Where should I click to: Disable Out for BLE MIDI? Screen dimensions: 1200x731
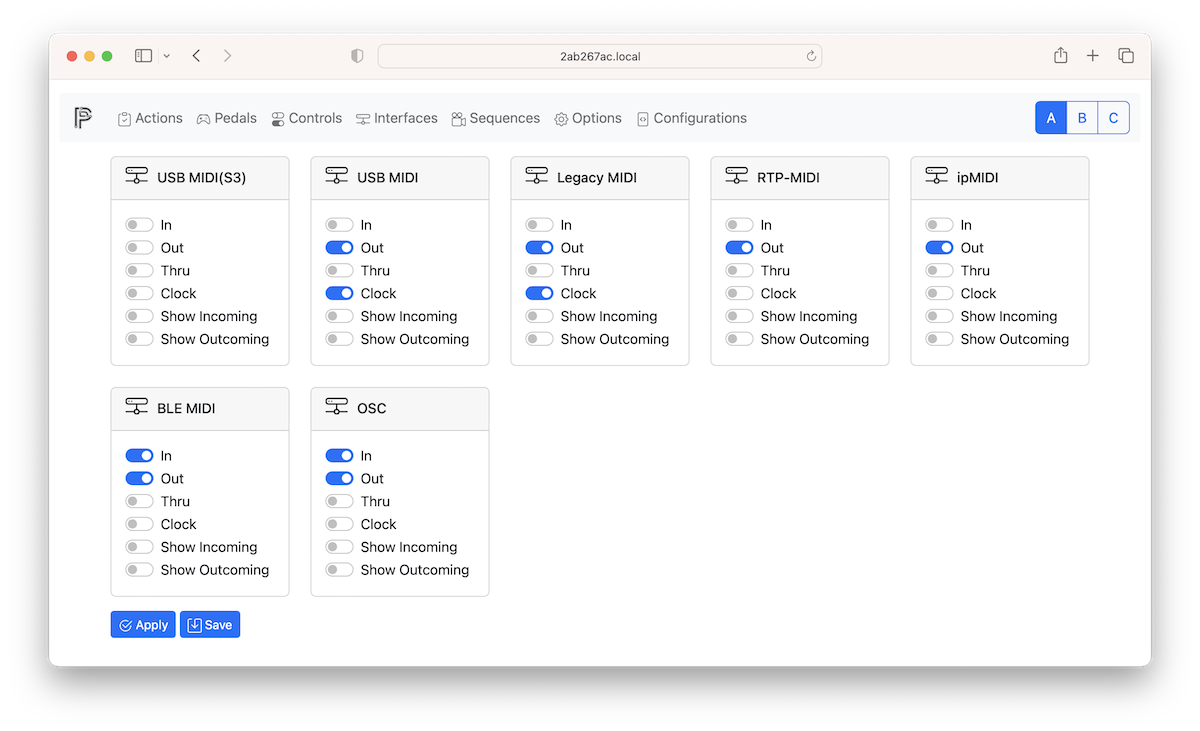[139, 479]
